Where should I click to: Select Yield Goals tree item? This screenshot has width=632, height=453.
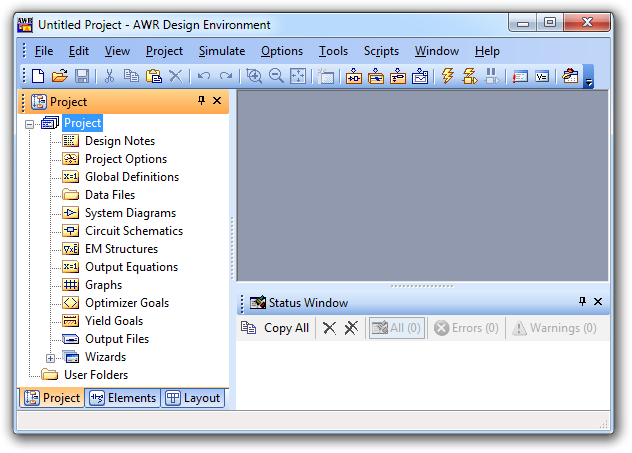pyautogui.click(x=114, y=321)
